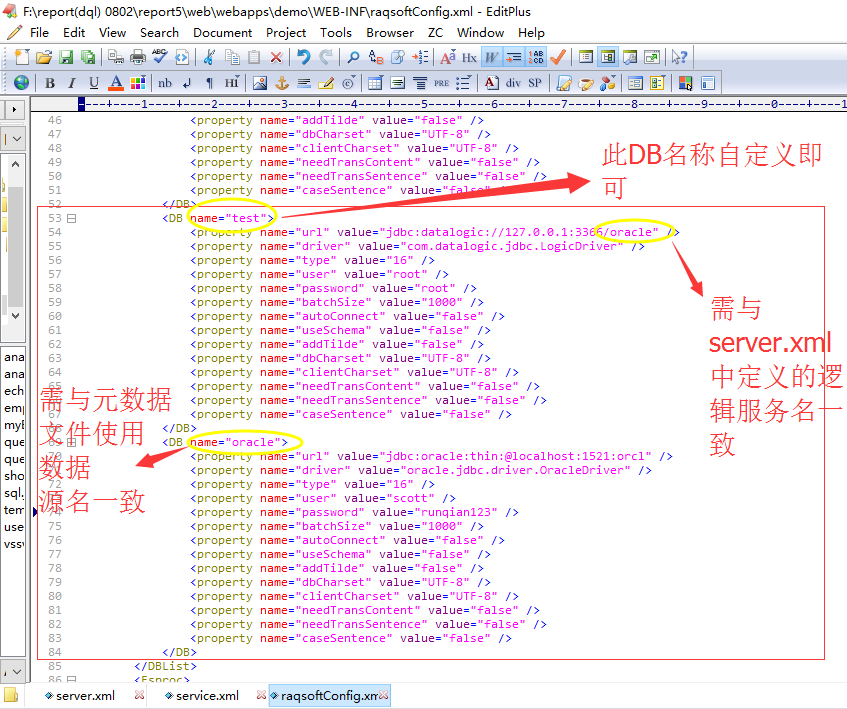The height and width of the screenshot is (709, 847).
Task: Toggle Bold formatting button
Action: (50, 83)
